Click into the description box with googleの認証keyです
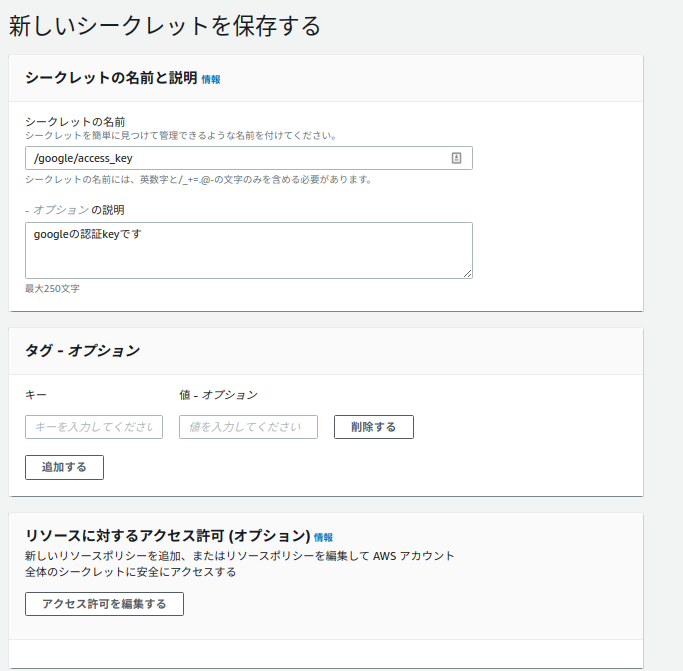The height and width of the screenshot is (671, 683). (249, 251)
